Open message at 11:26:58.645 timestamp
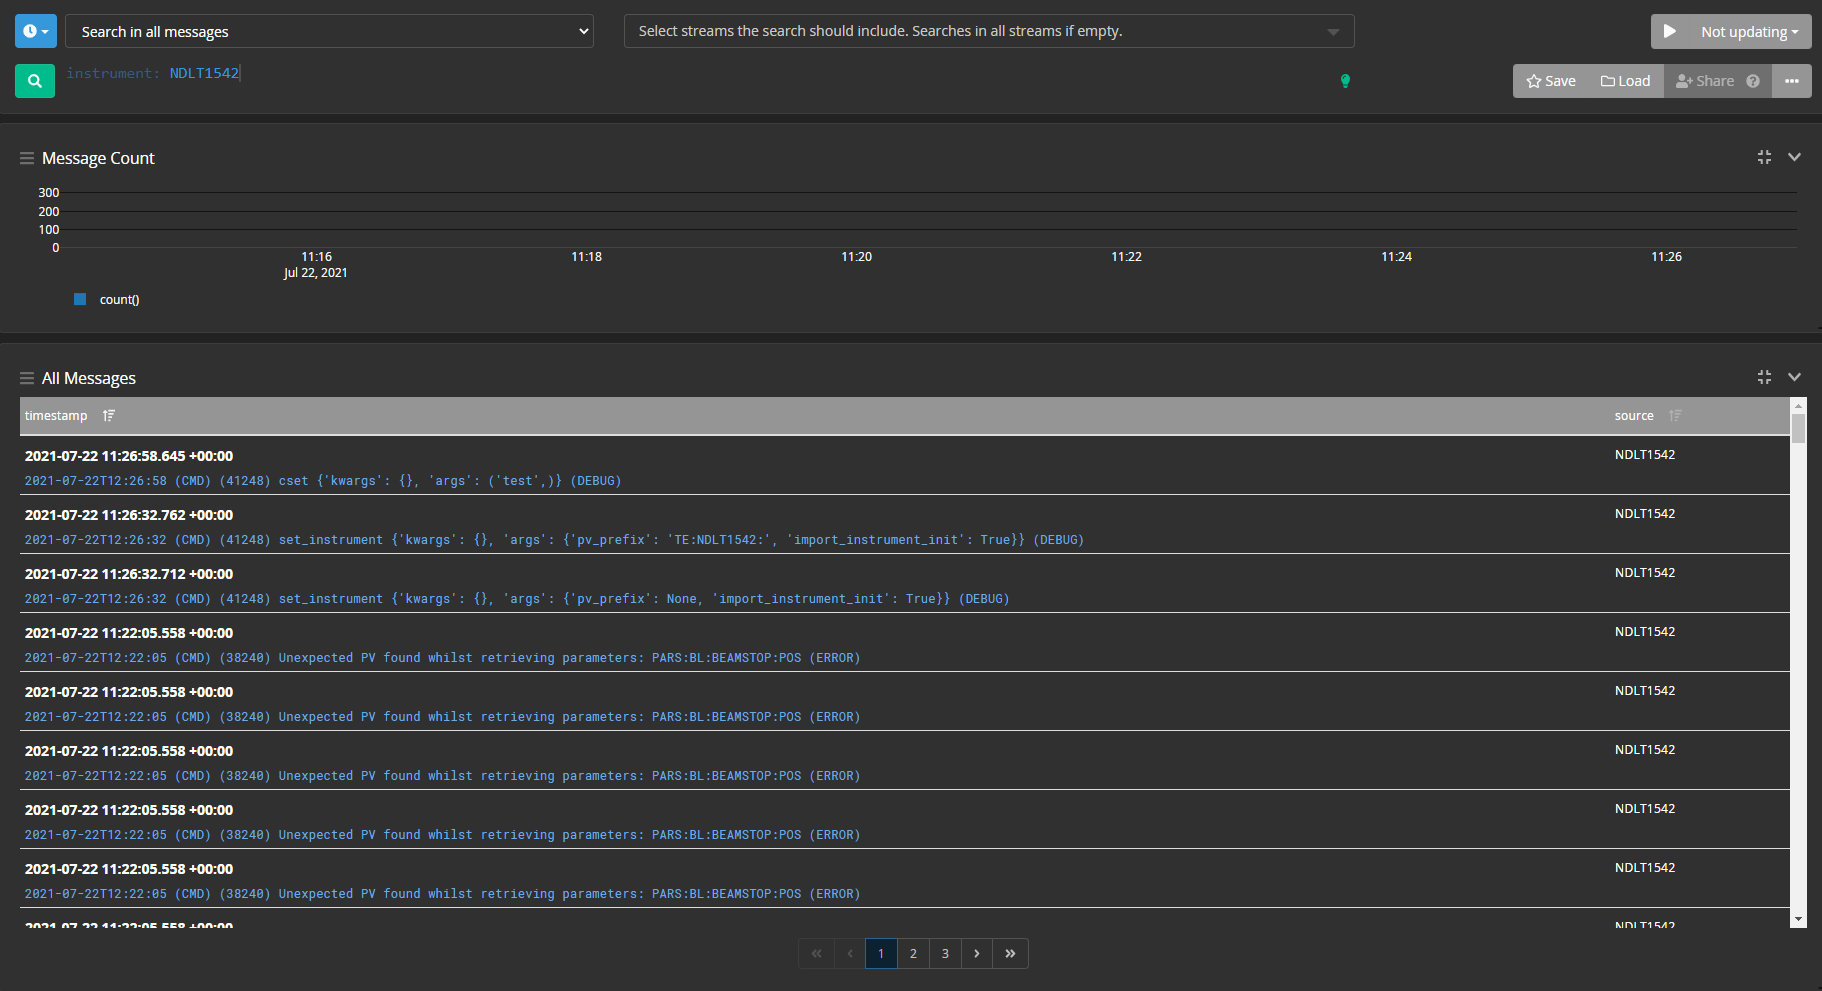The image size is (1822, 991). click(129, 456)
